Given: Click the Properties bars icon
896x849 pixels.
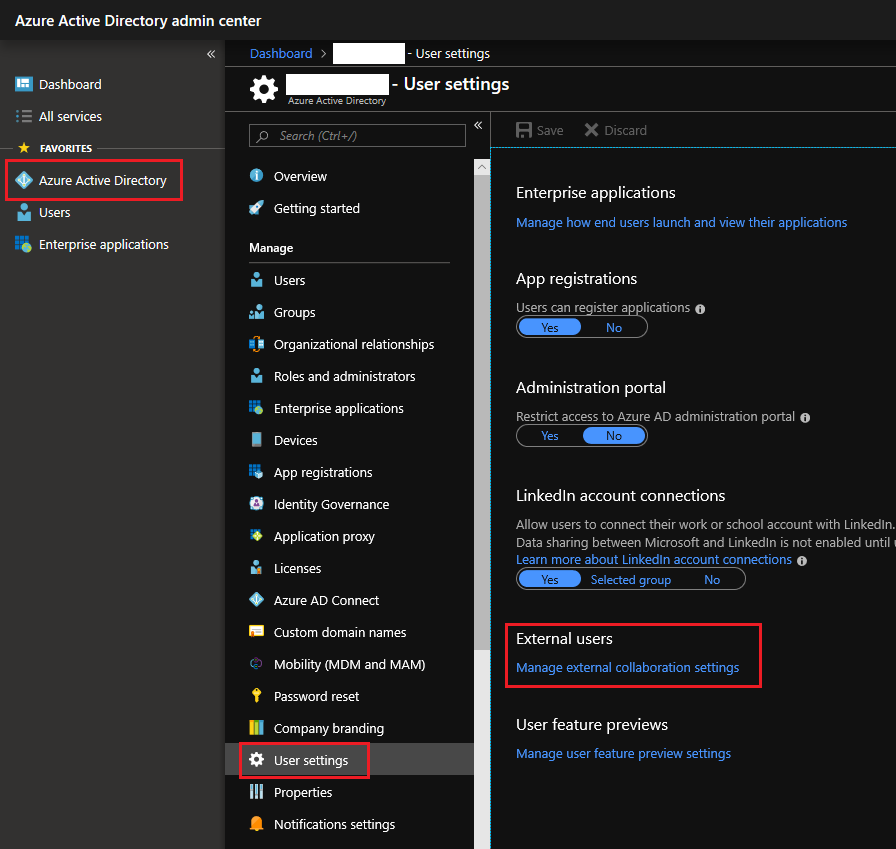Looking at the screenshot, I should 257,791.
